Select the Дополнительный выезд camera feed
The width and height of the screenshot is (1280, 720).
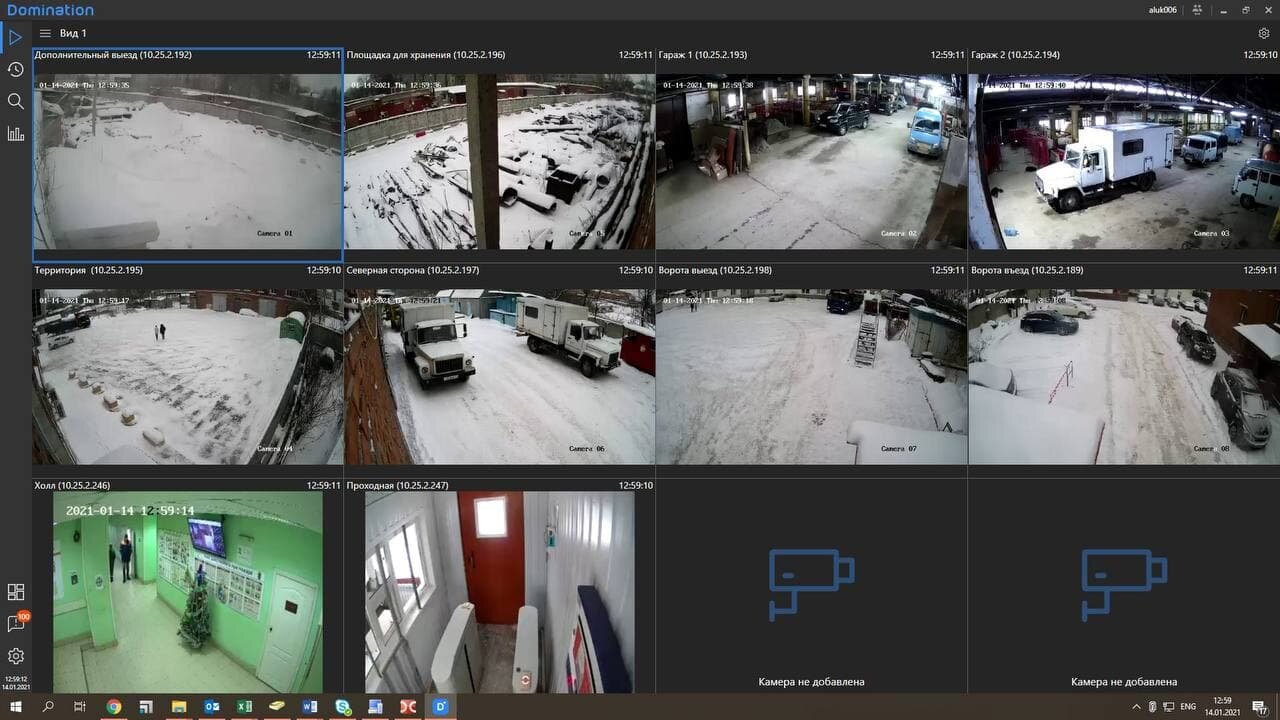coord(188,161)
